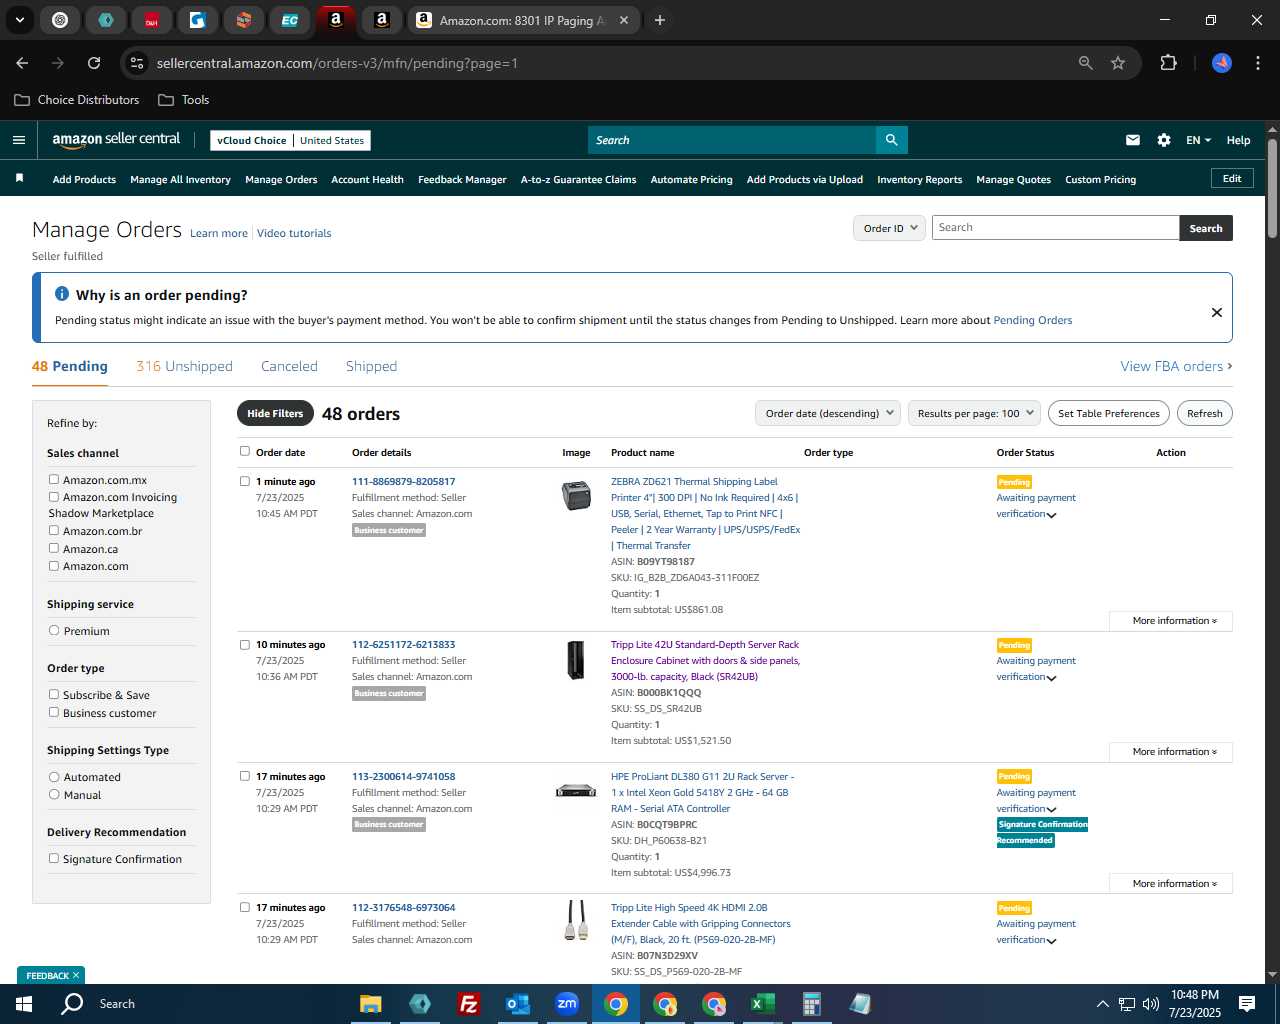Screen dimensions: 1280x1024
Task: Open the Windows notification center icon
Action: point(1247,1004)
